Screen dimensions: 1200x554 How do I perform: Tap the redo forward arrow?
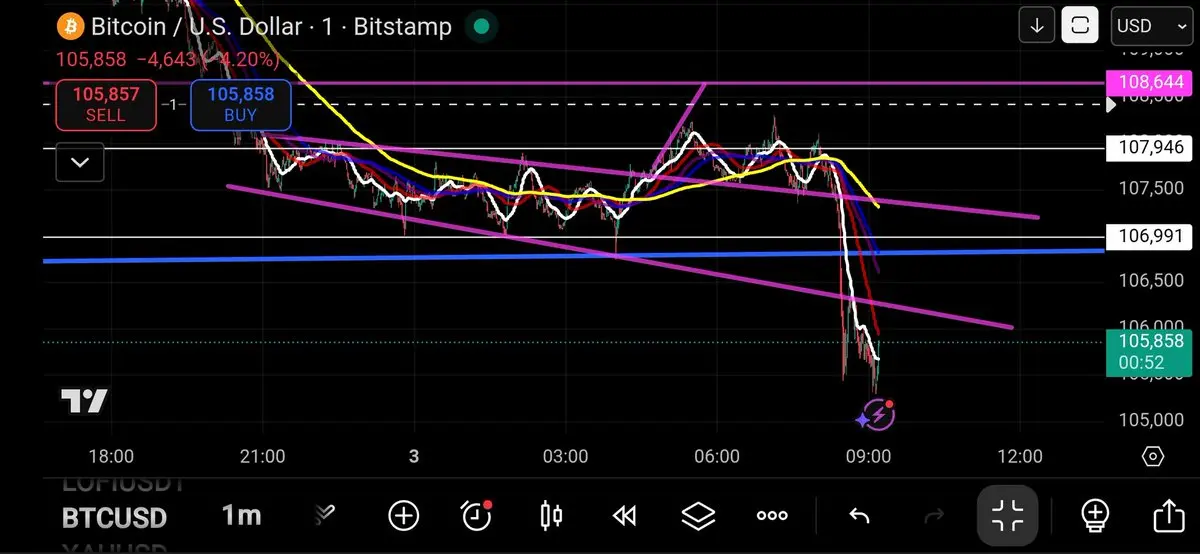pos(934,516)
